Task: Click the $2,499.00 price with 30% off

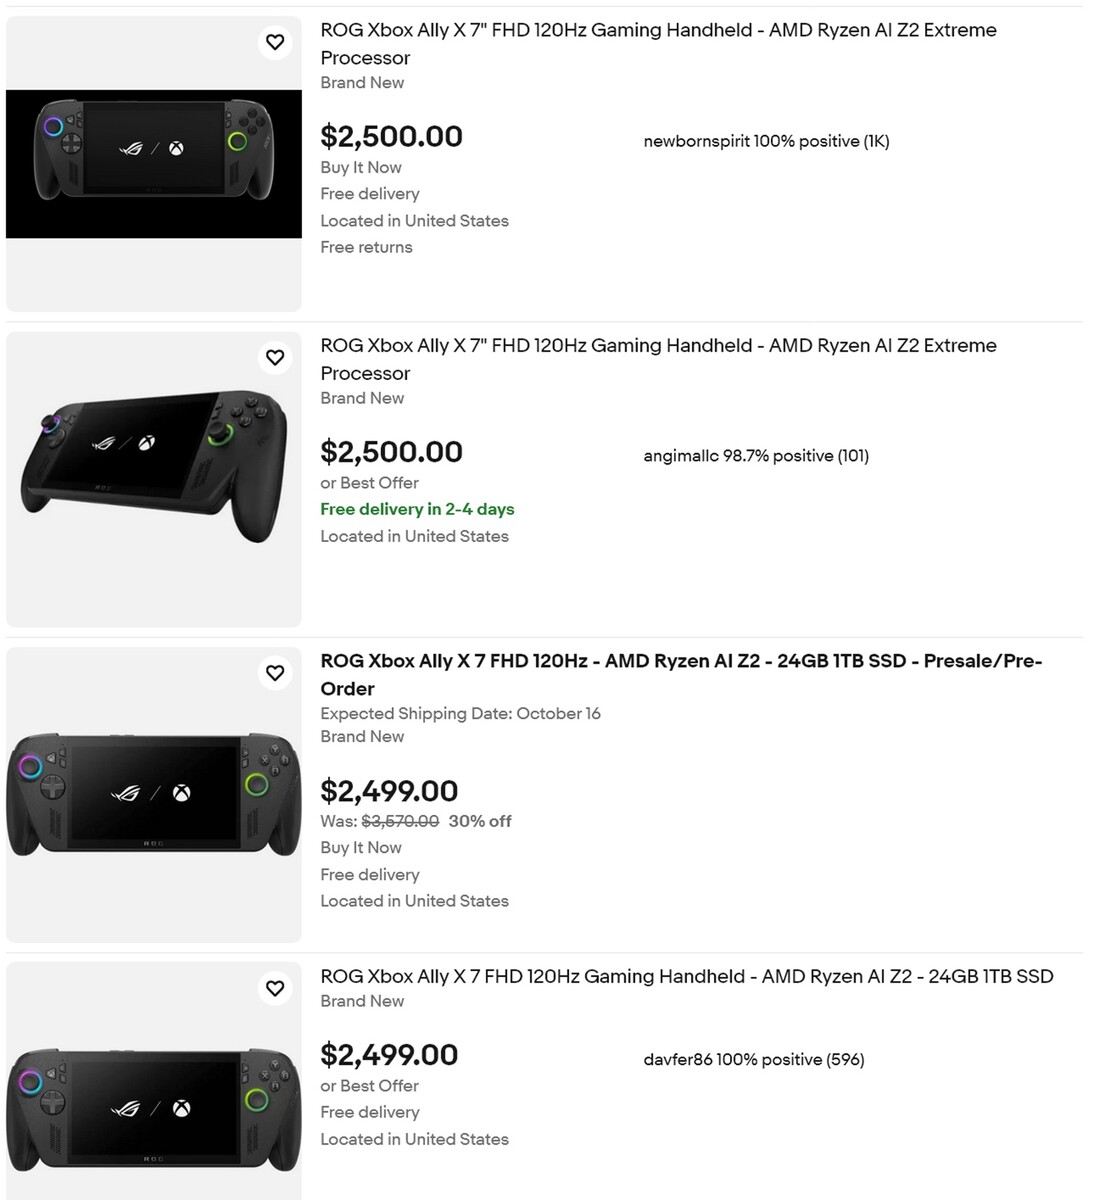Action: 389,791
